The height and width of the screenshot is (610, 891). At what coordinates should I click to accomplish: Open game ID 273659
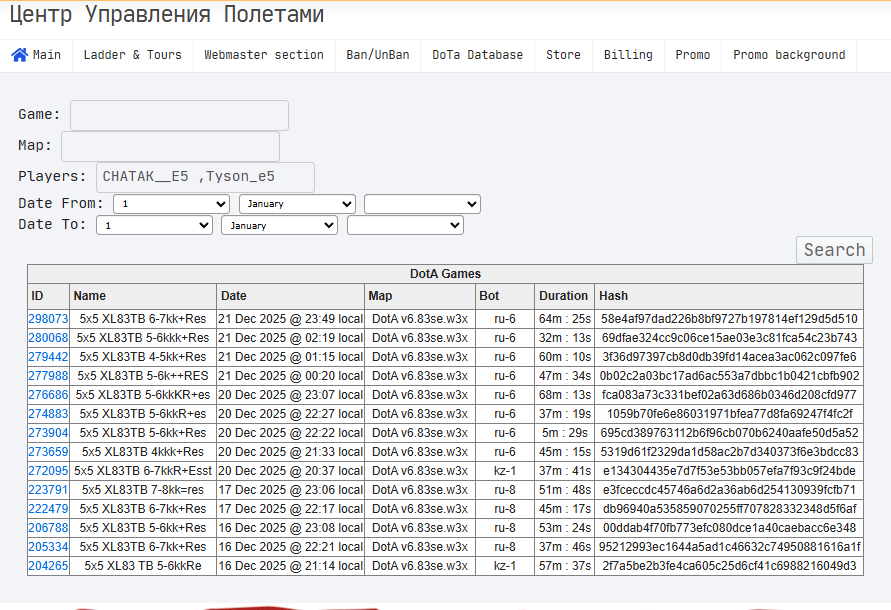(x=48, y=452)
